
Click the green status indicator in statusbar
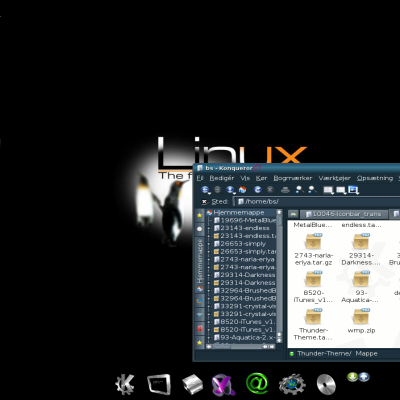(x=292, y=354)
